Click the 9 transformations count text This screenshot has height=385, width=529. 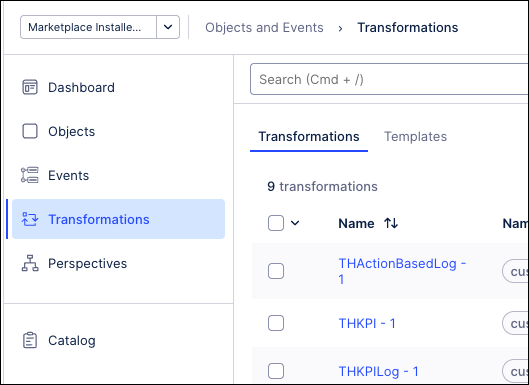(322, 186)
